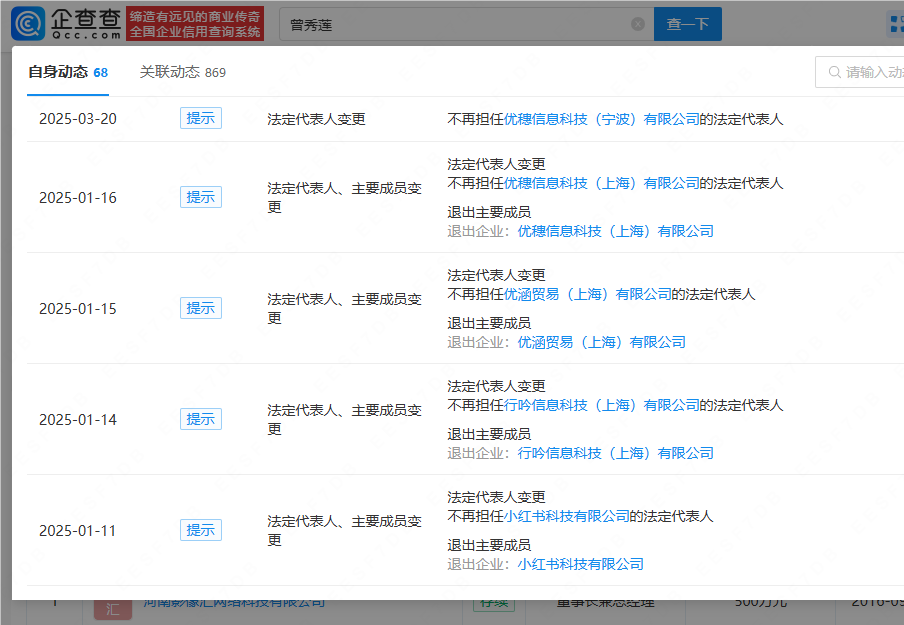Image resolution: width=904 pixels, height=625 pixels.
Task: Click the 提示 tag for 2025-01-16
Action: [201, 197]
